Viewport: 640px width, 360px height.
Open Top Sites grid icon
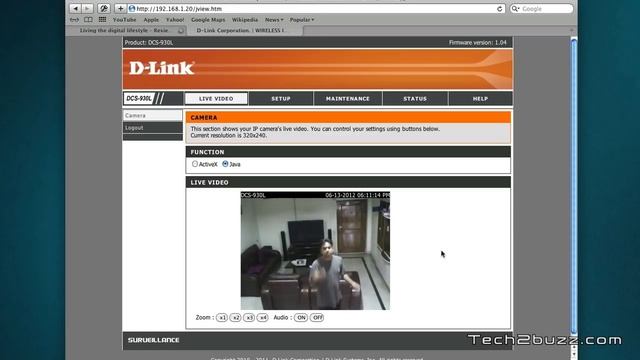pyautogui.click(x=102, y=20)
